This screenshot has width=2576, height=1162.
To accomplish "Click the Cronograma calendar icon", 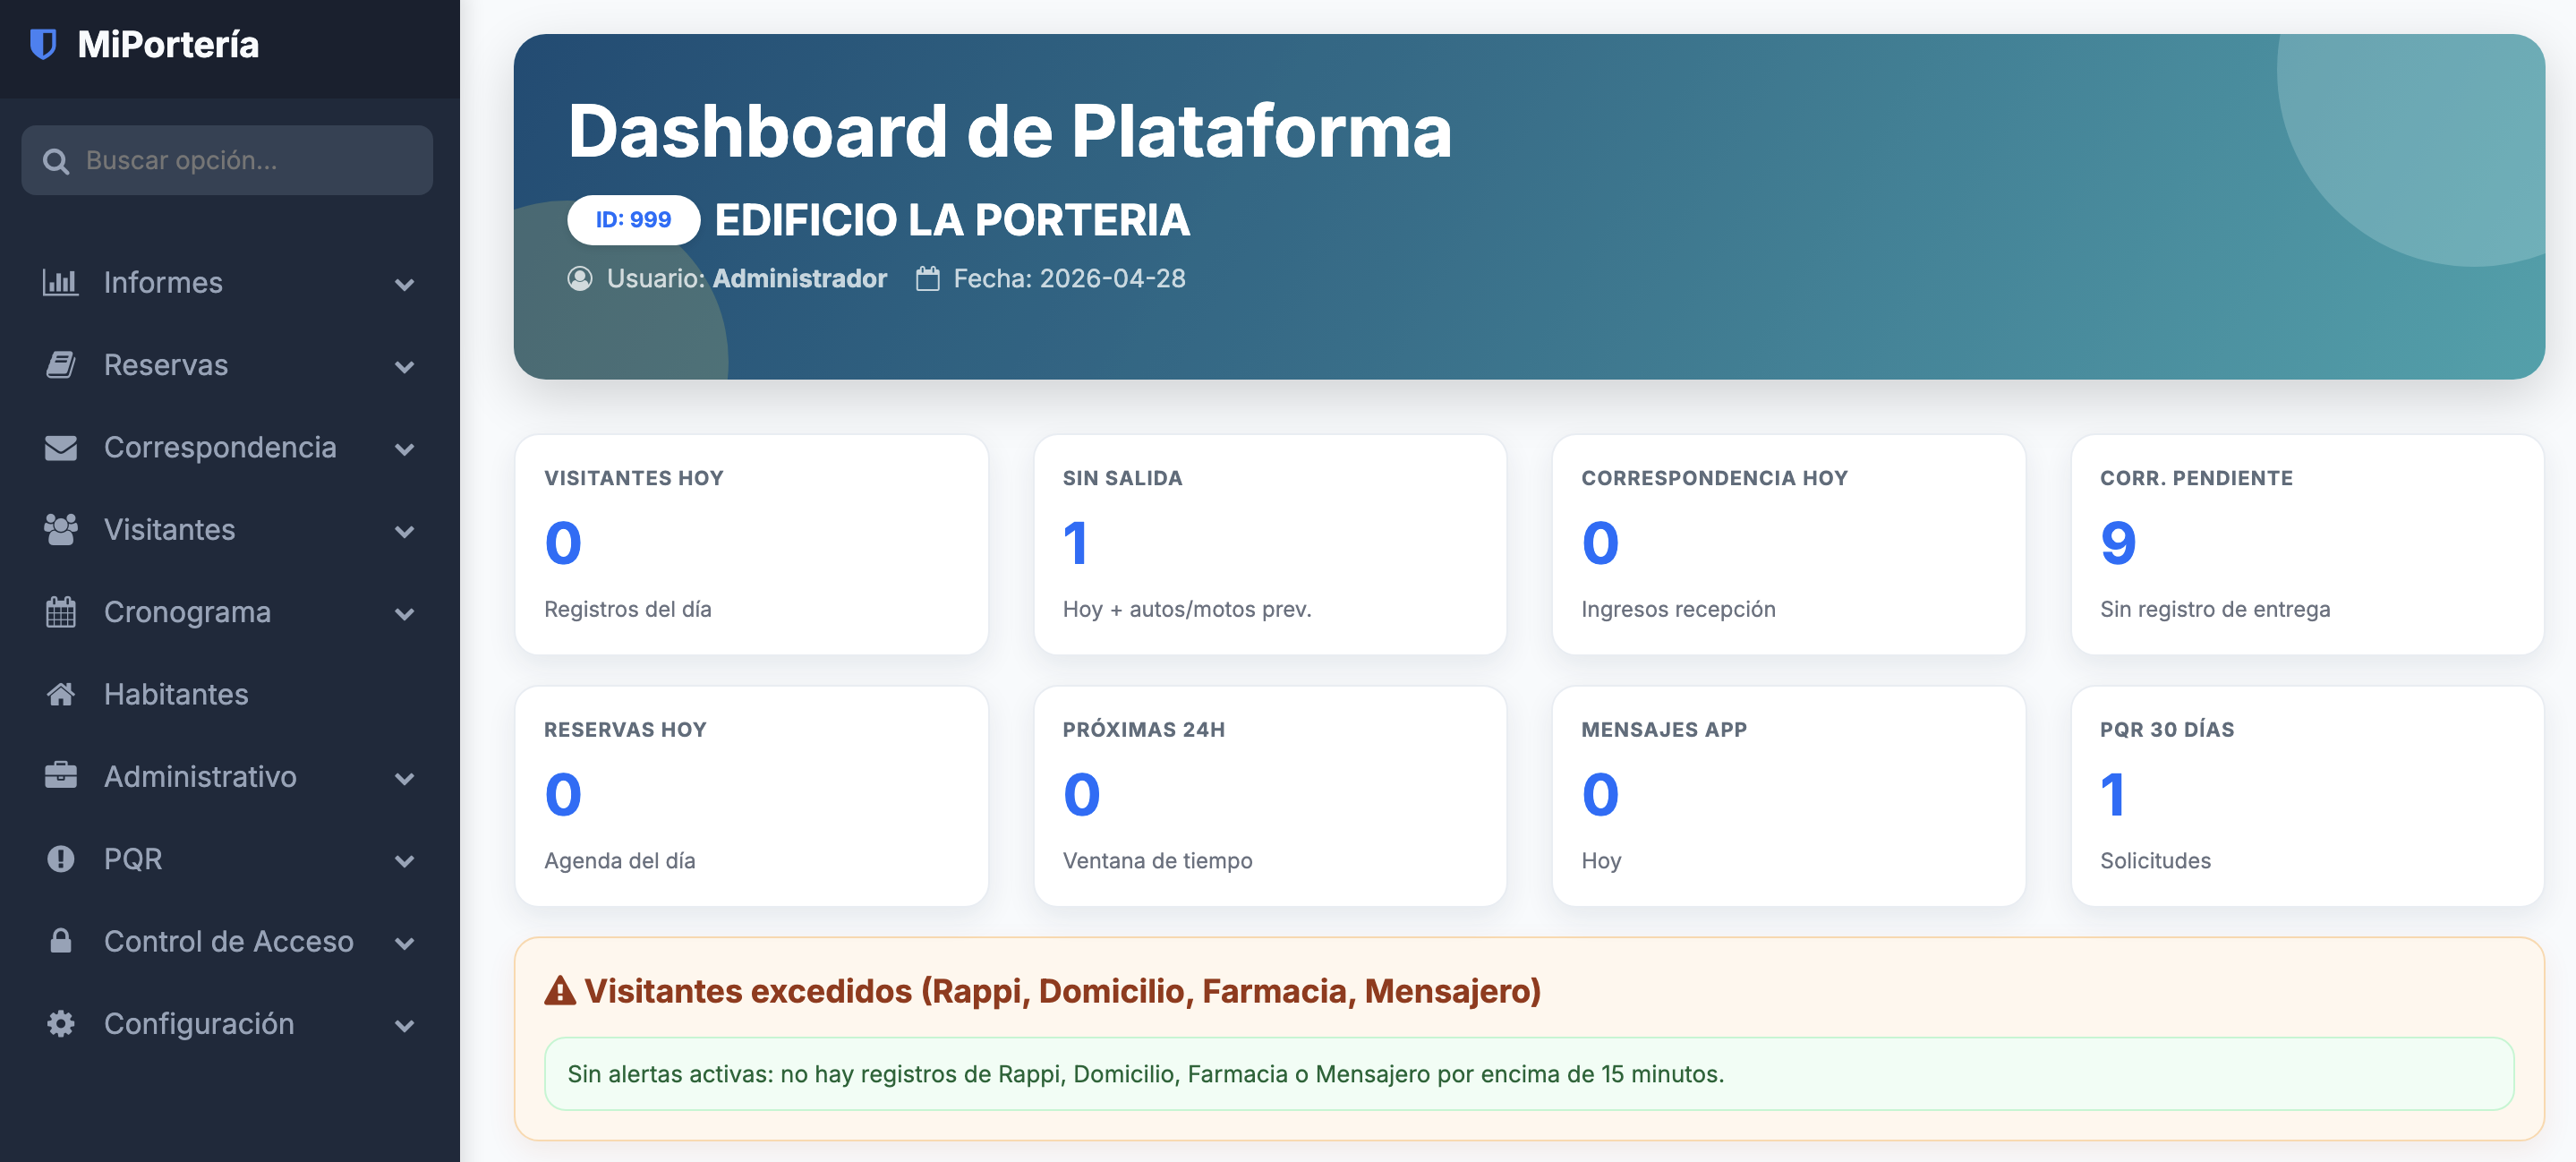I will 60,612.
